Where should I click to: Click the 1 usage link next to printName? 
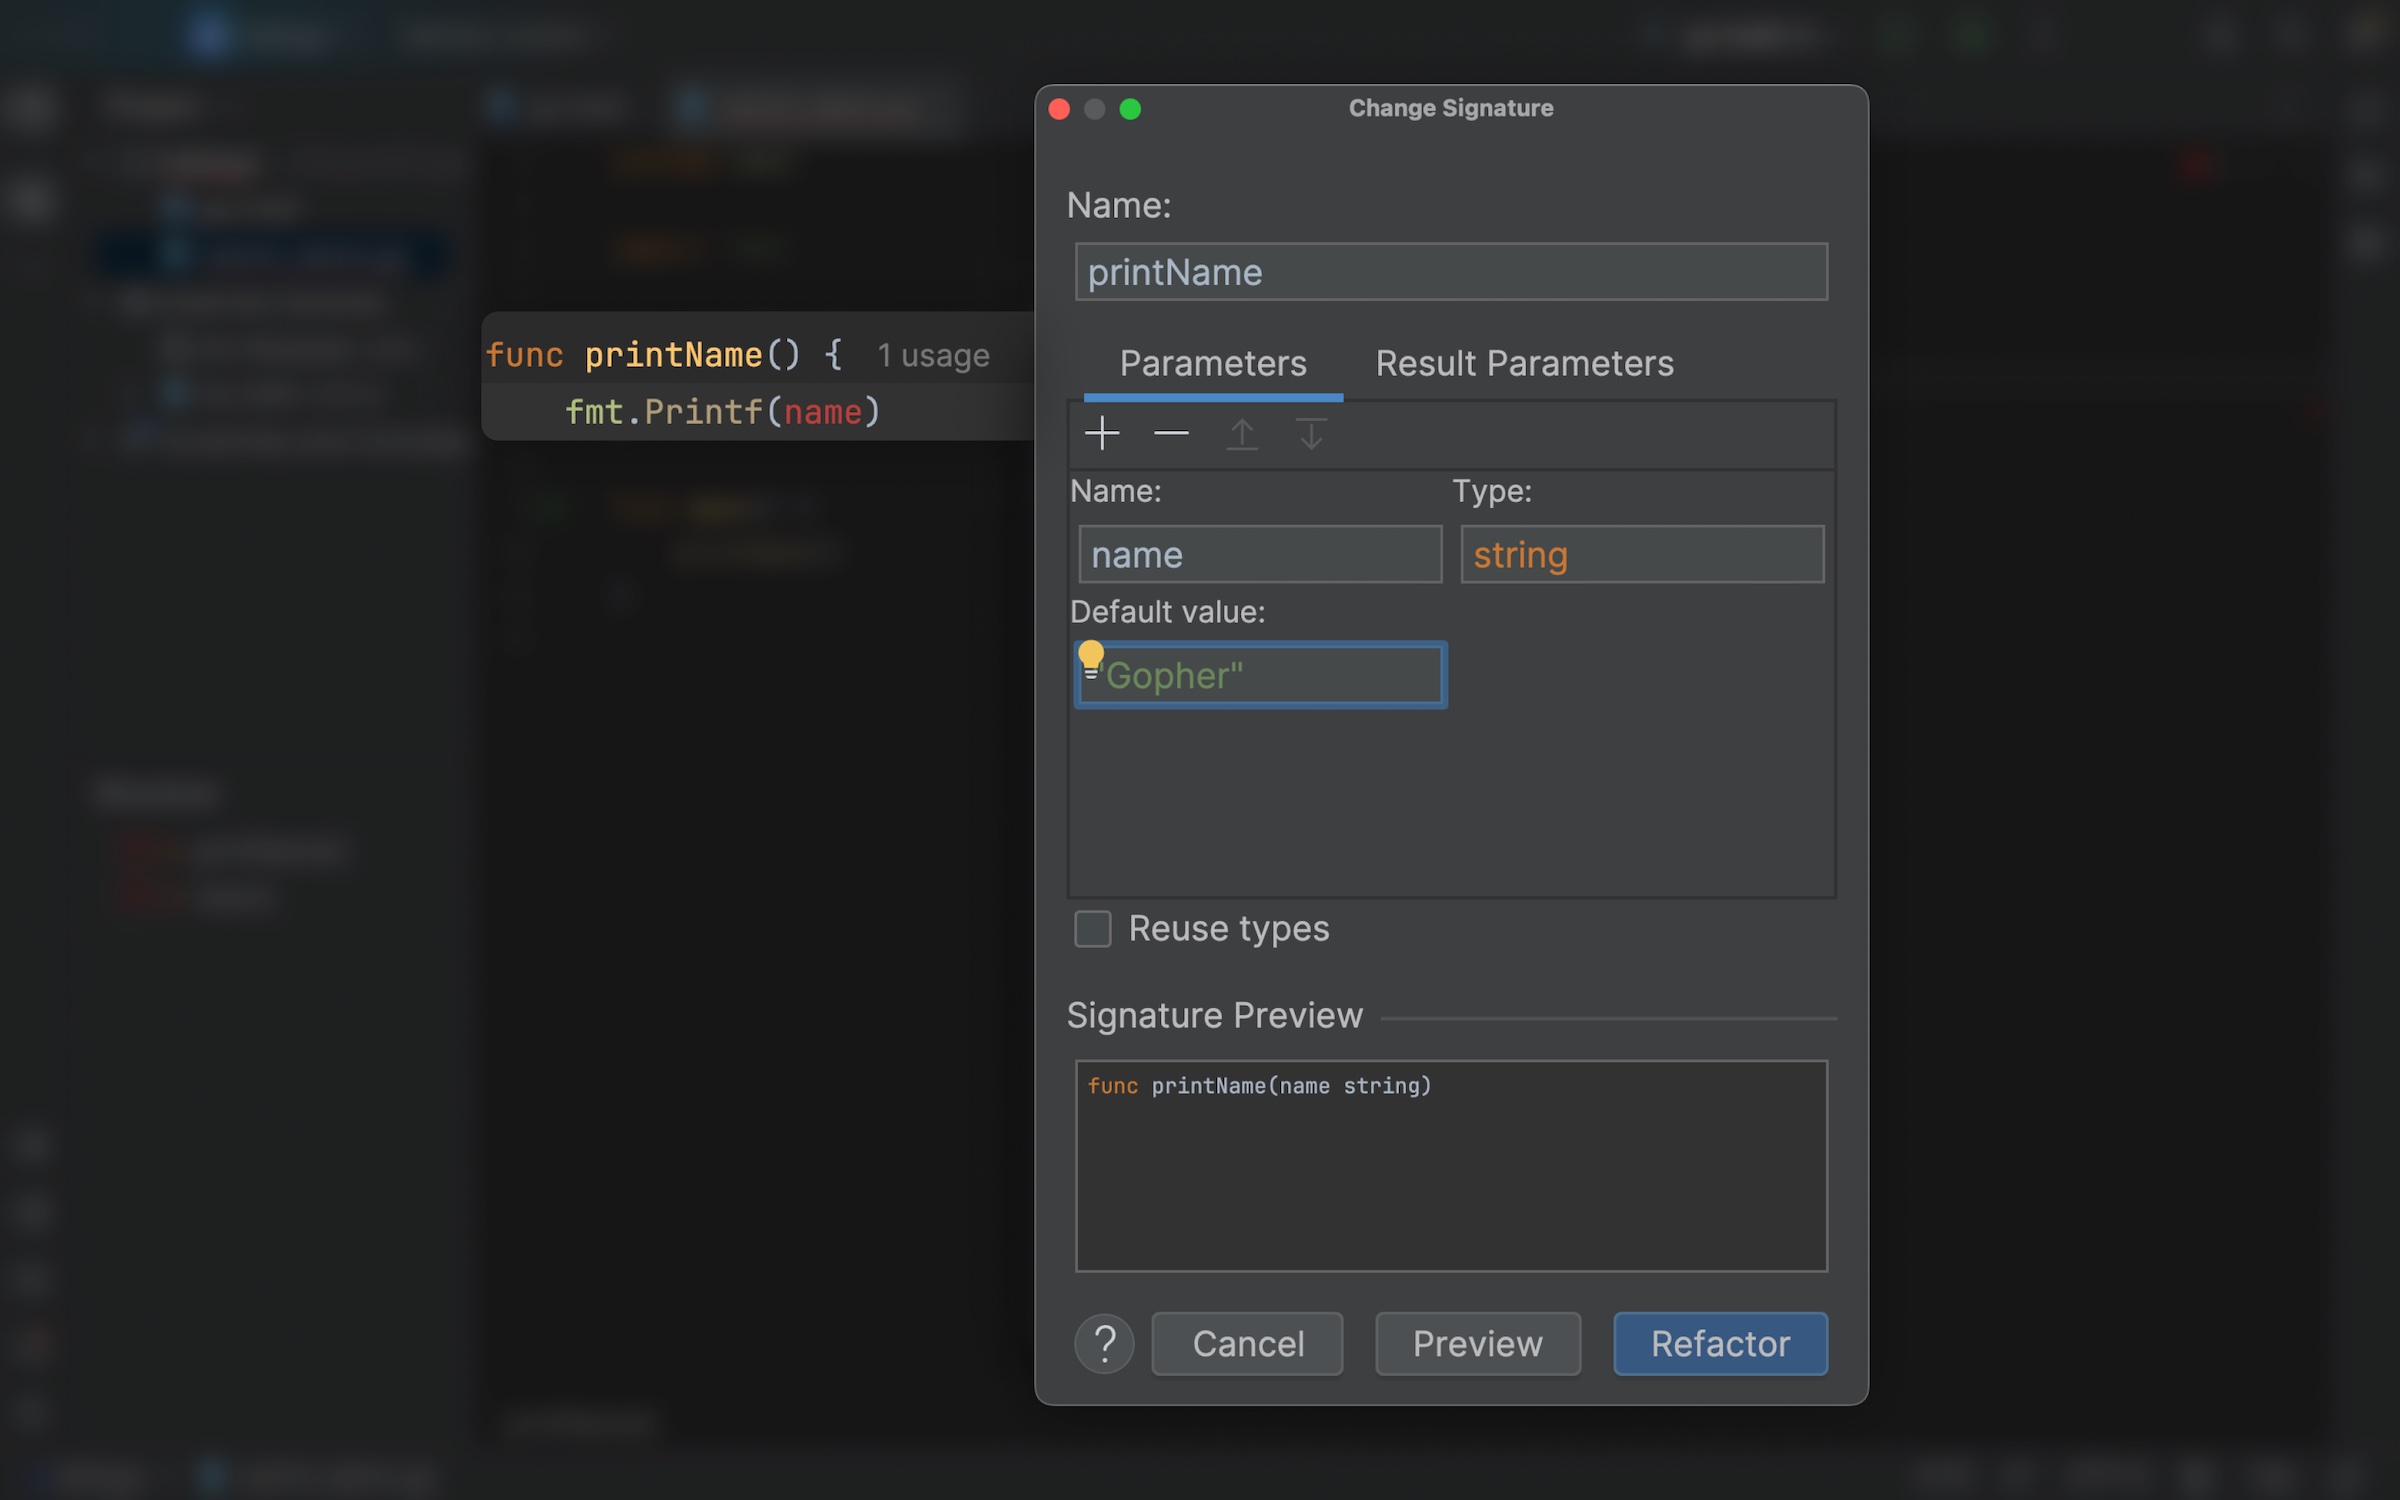932,354
